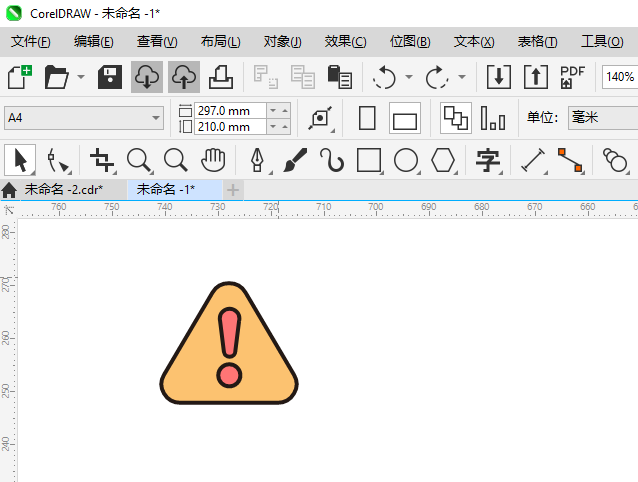Click the Home welcome screen icon

pyautogui.click(x=9, y=190)
